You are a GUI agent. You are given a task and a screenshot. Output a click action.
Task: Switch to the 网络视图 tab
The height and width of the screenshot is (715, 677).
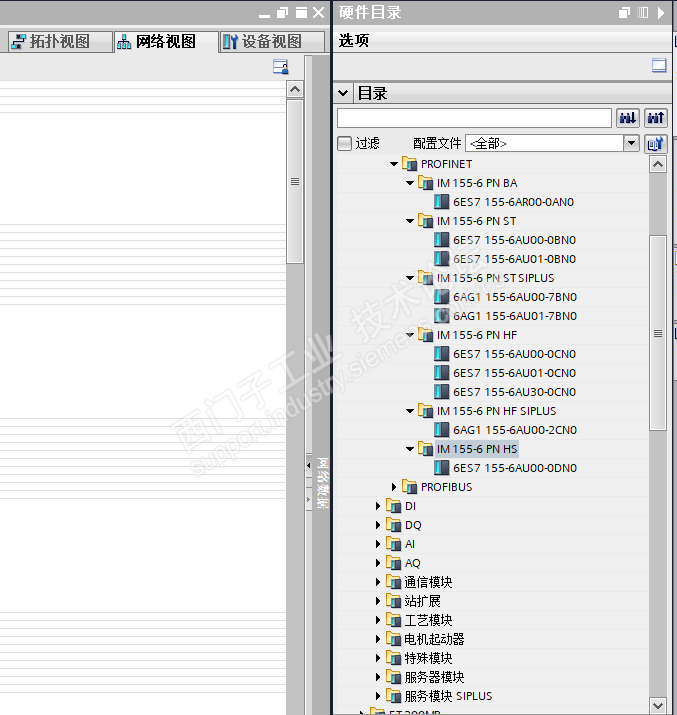pyautogui.click(x=166, y=41)
